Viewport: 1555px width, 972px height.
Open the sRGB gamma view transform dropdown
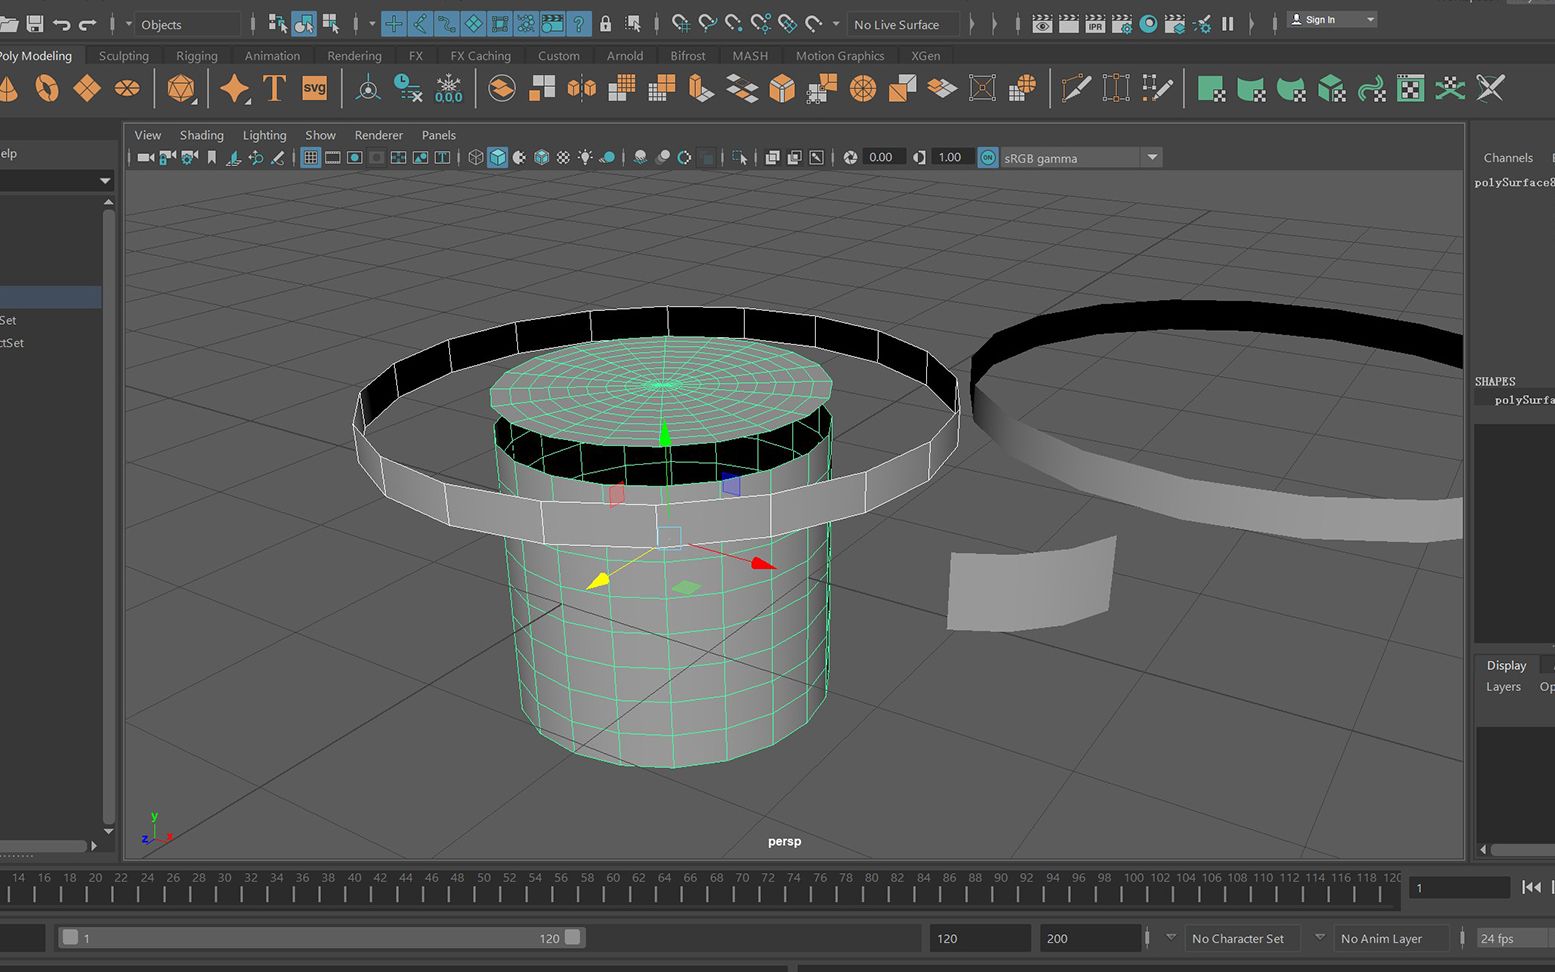[1152, 158]
